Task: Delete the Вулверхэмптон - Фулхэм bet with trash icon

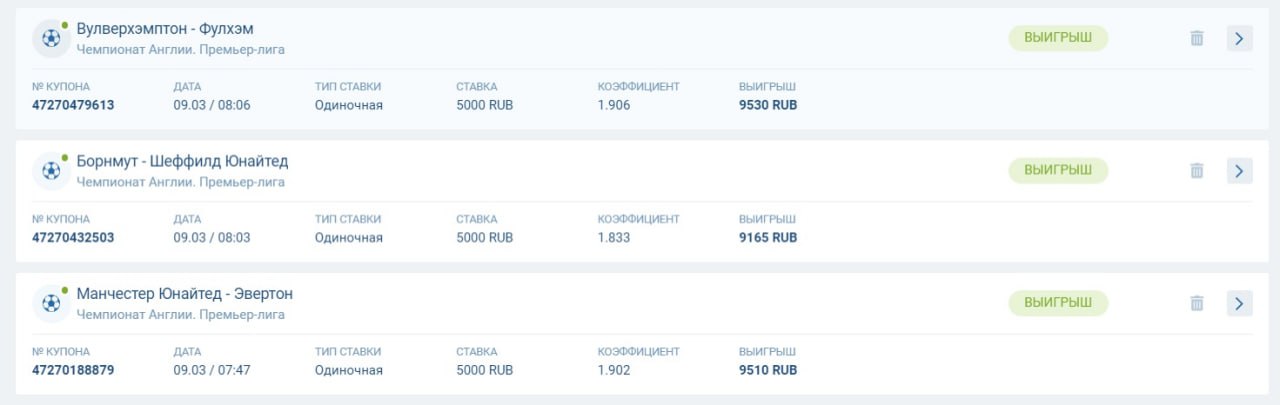Action: pyautogui.click(x=1196, y=38)
